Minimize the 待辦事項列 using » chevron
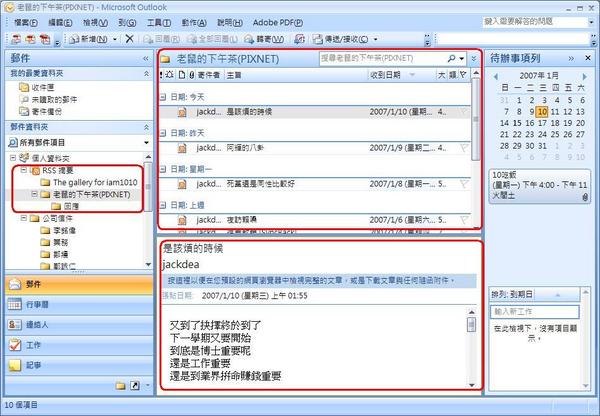This screenshot has height=416, width=600. (571, 59)
